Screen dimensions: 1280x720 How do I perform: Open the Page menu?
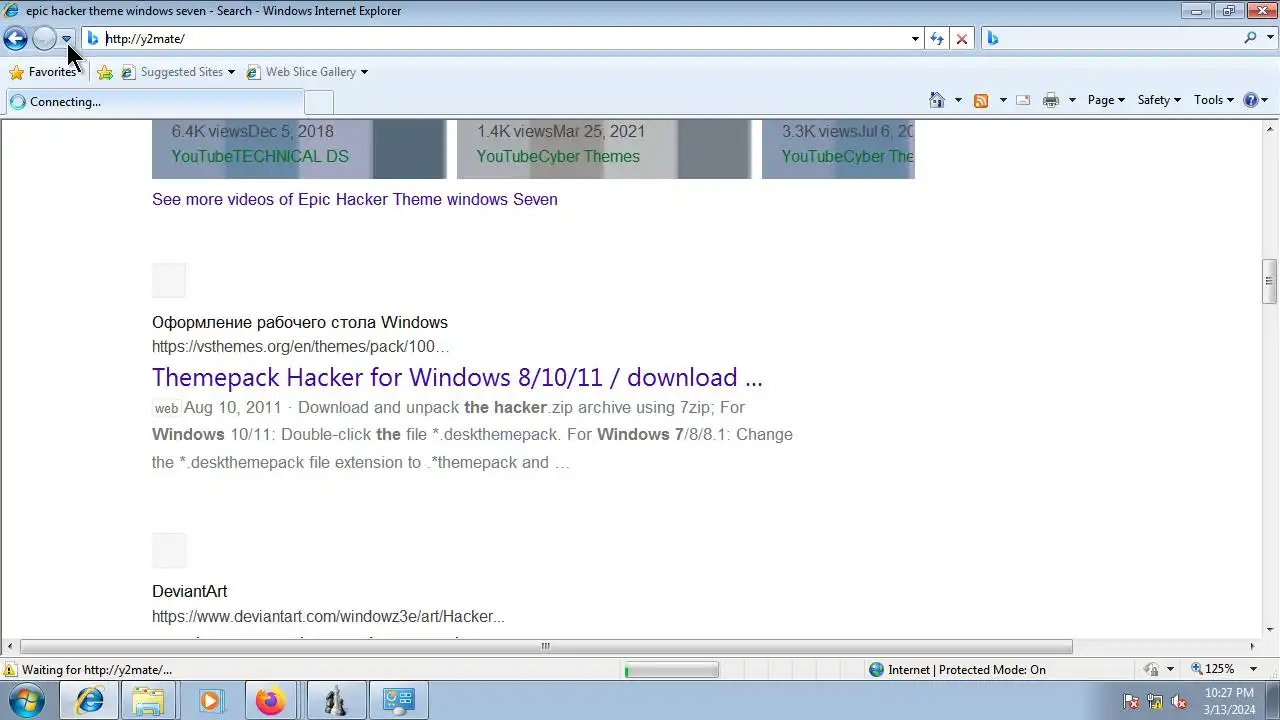[1106, 100]
